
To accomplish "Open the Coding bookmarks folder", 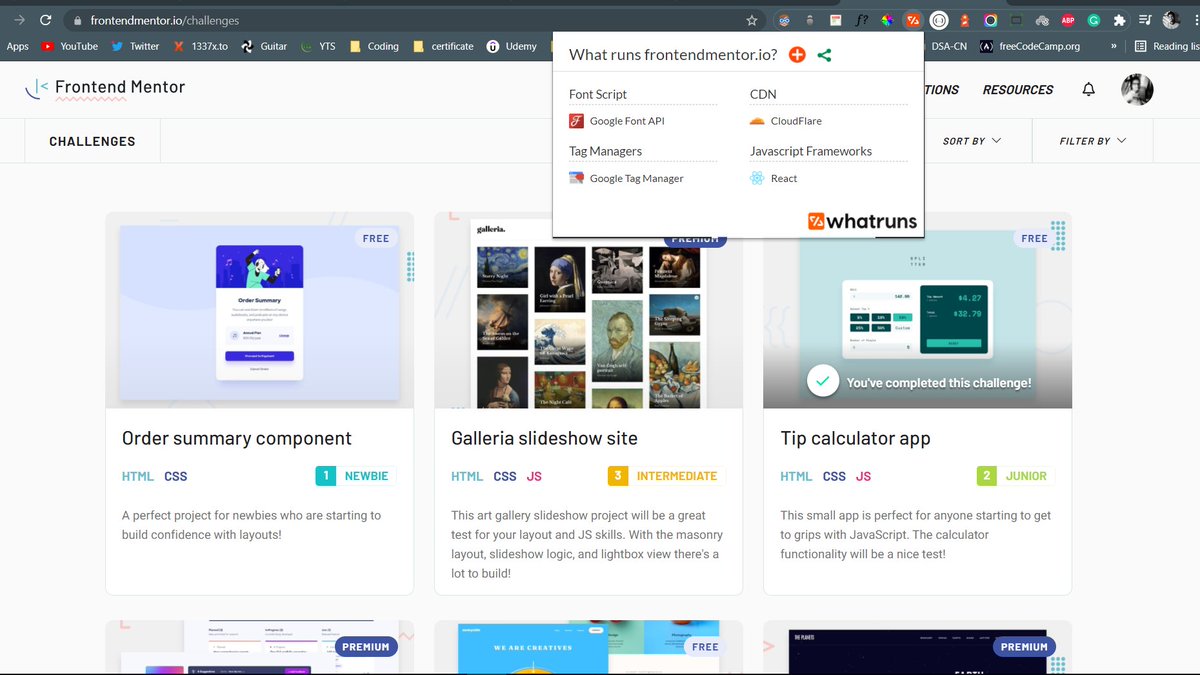I will coord(374,46).
